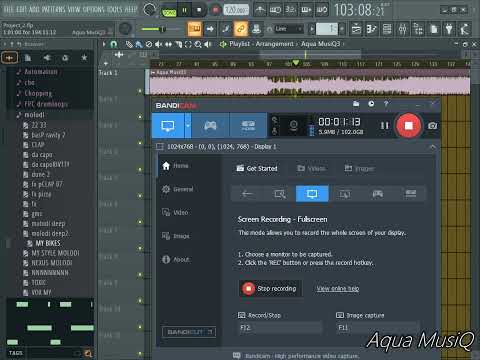Click the Stop recording button
This screenshot has height=360, width=480.
(x=270, y=288)
